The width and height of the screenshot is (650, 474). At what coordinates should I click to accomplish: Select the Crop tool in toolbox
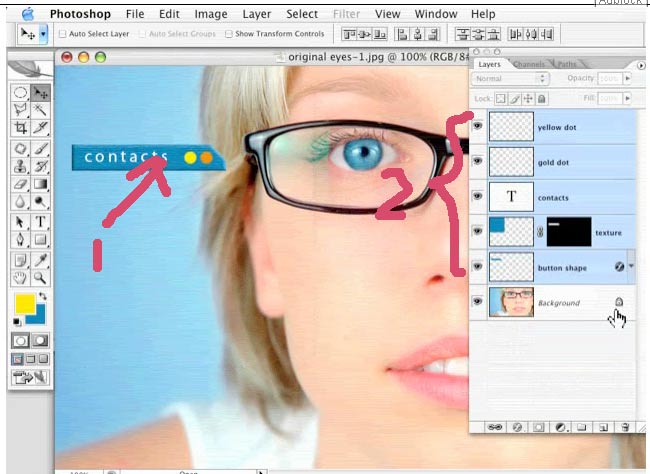click(x=19, y=128)
